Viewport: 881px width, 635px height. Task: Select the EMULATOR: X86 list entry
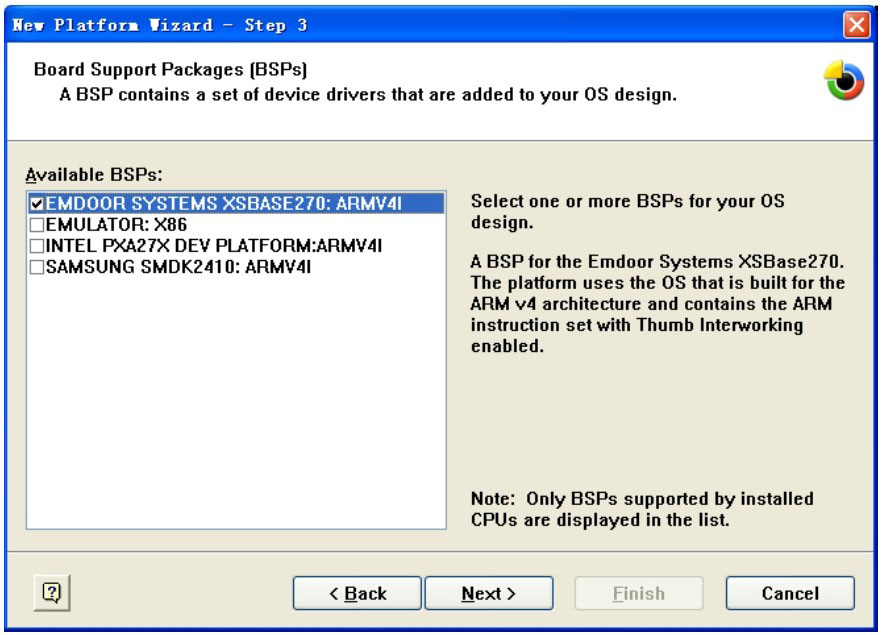pos(116,225)
